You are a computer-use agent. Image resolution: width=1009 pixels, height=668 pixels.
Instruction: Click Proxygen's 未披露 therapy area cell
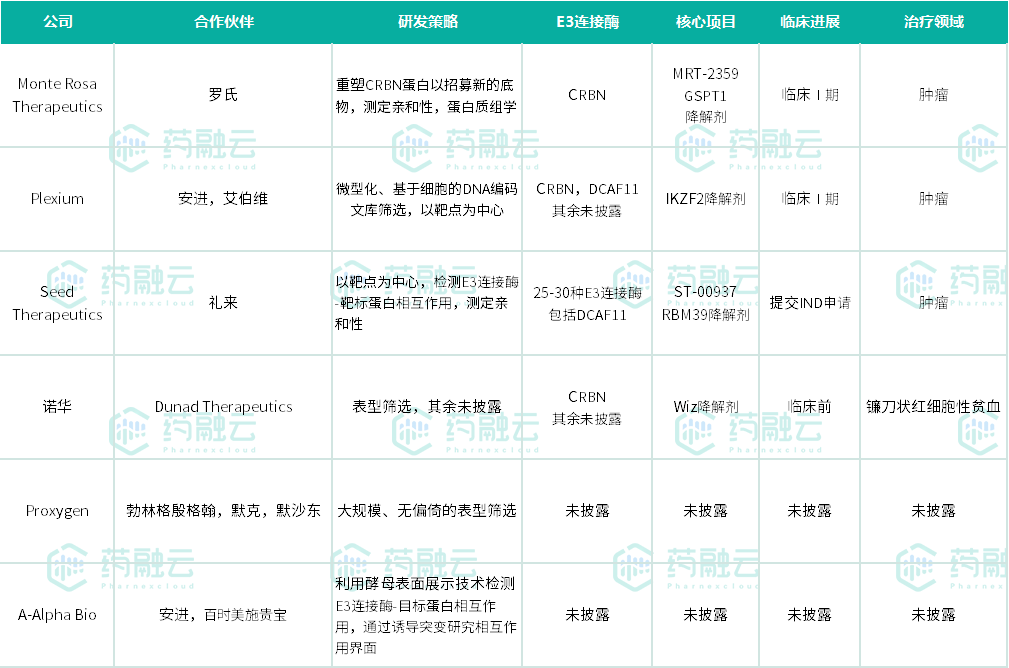click(x=934, y=511)
